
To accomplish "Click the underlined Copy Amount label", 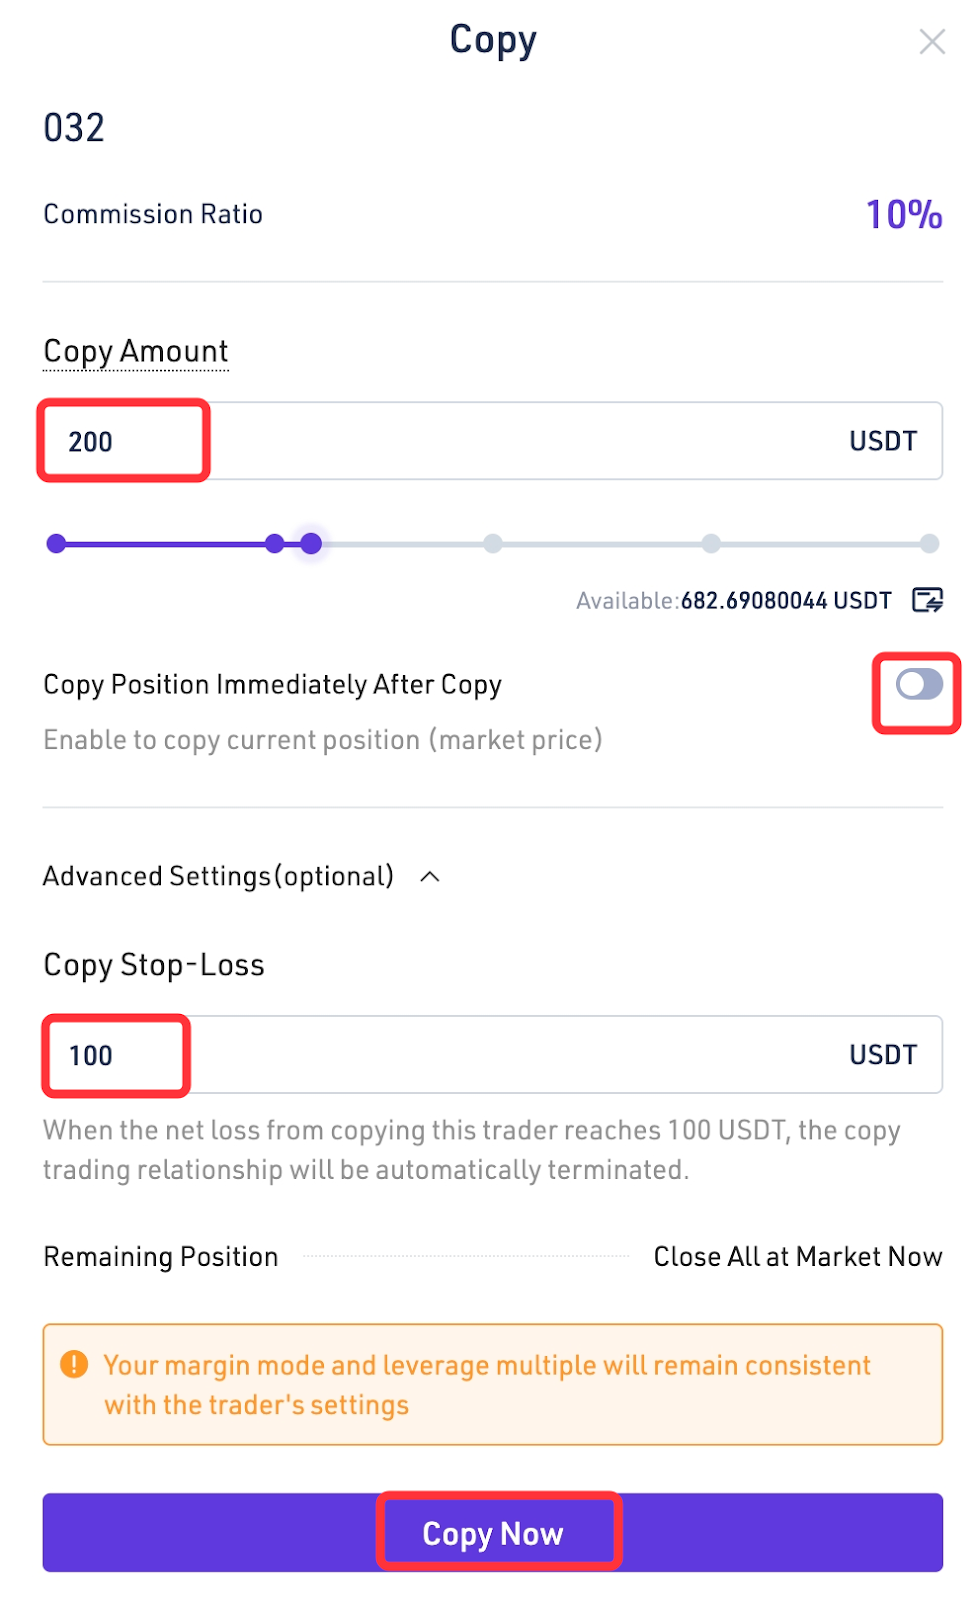I will [x=136, y=352].
